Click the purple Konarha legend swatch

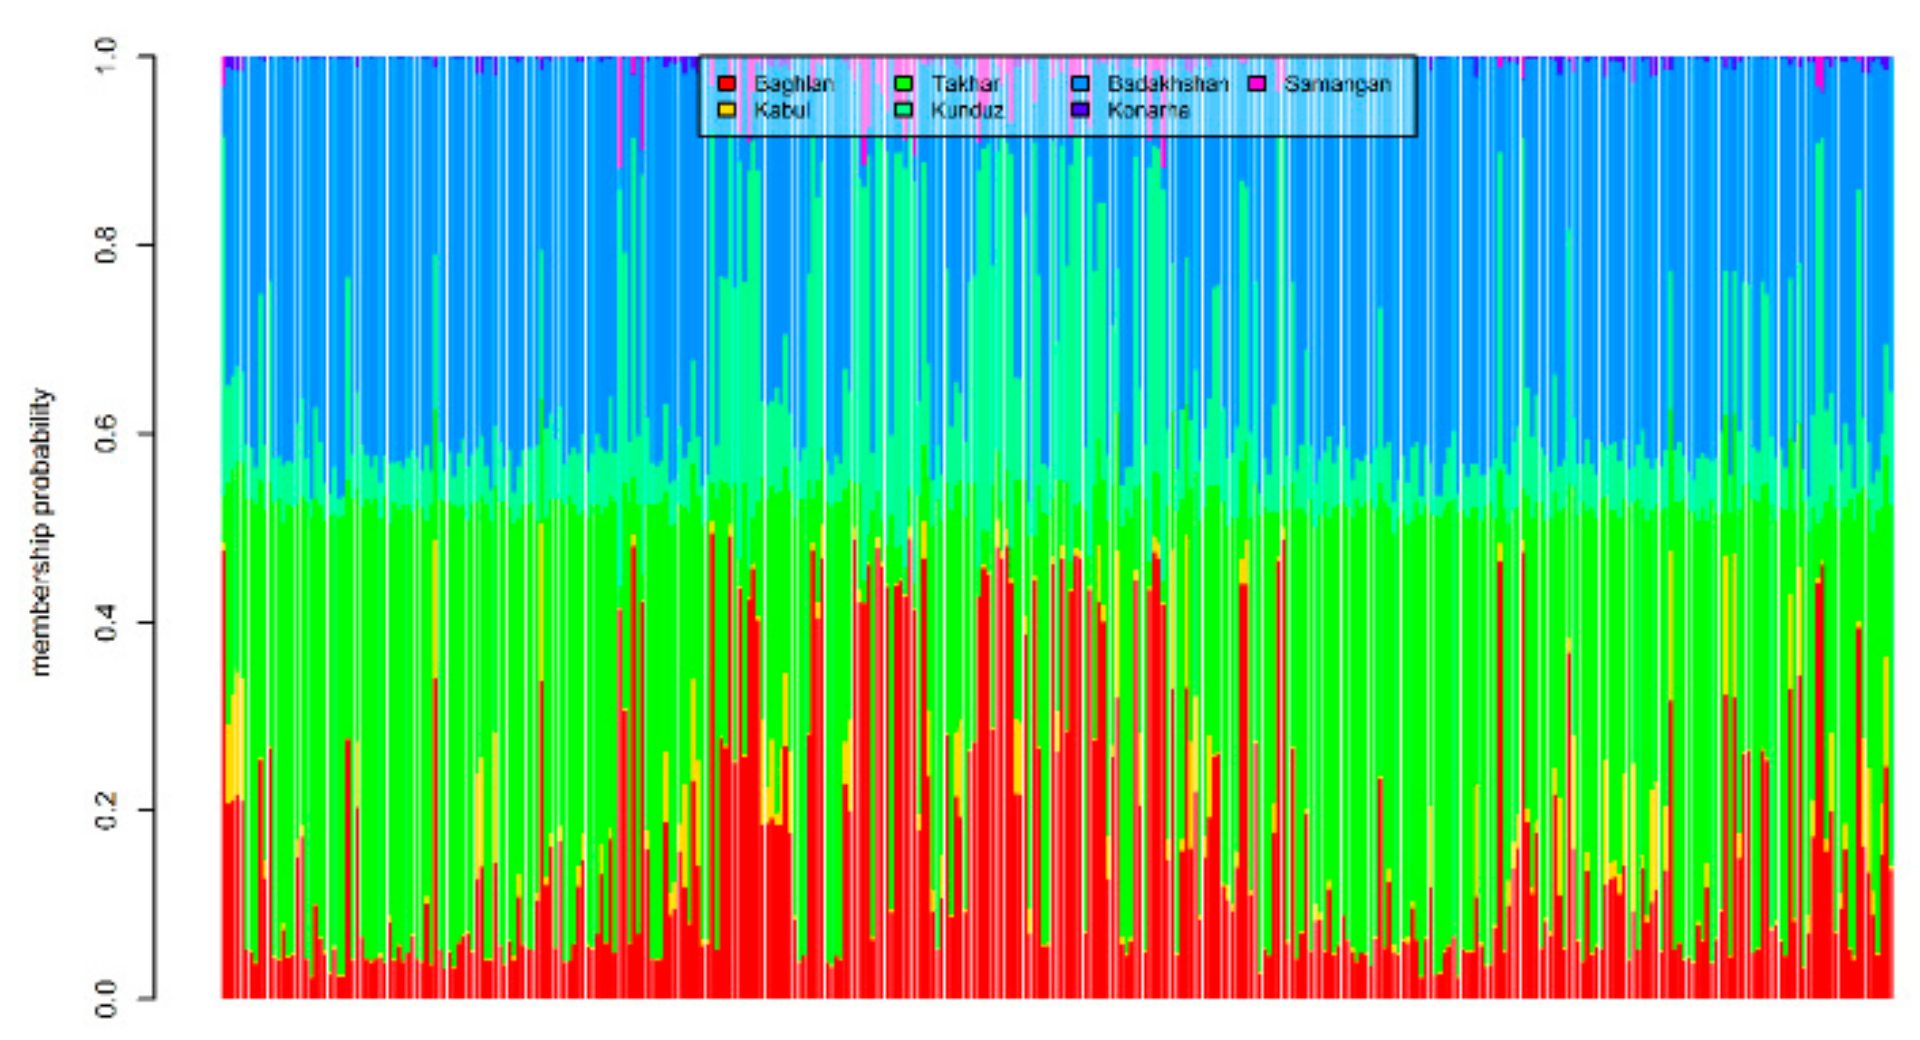(x=1081, y=108)
